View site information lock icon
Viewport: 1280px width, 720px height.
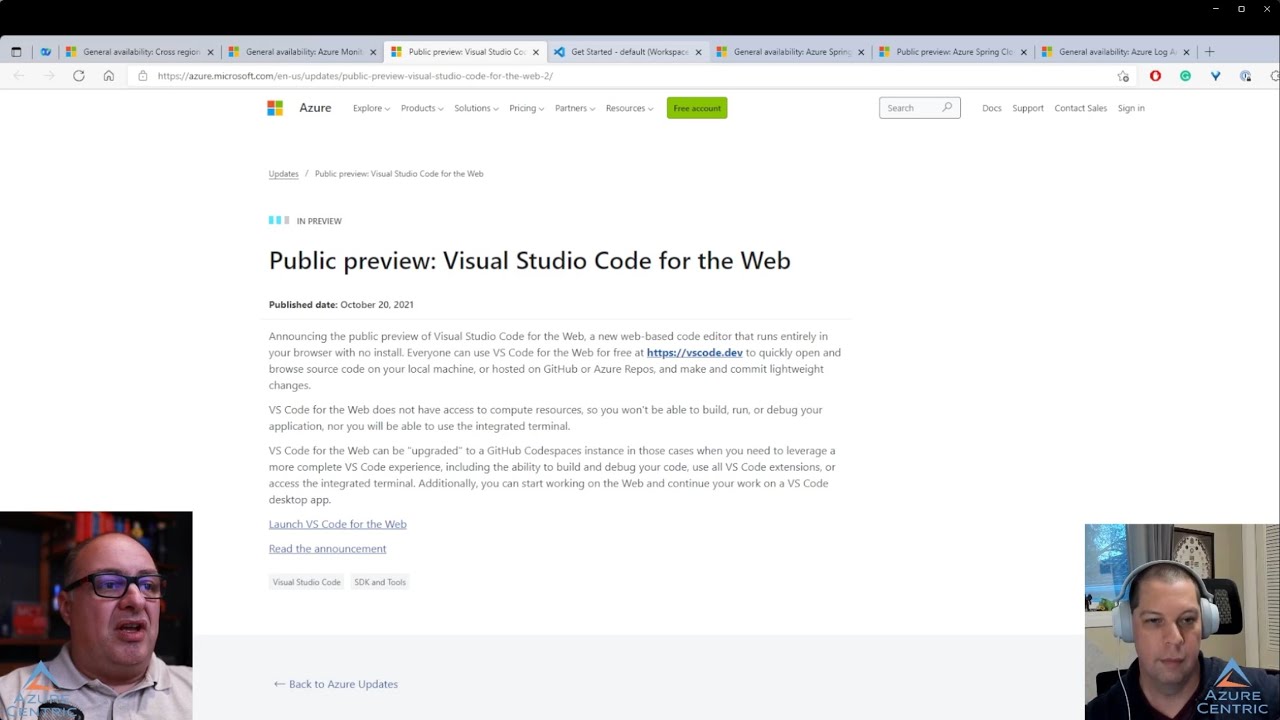click(142, 76)
